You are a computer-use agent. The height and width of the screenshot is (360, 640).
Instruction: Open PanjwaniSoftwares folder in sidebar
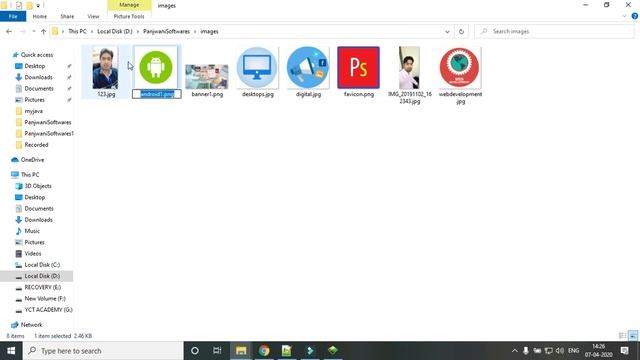click(x=48, y=122)
